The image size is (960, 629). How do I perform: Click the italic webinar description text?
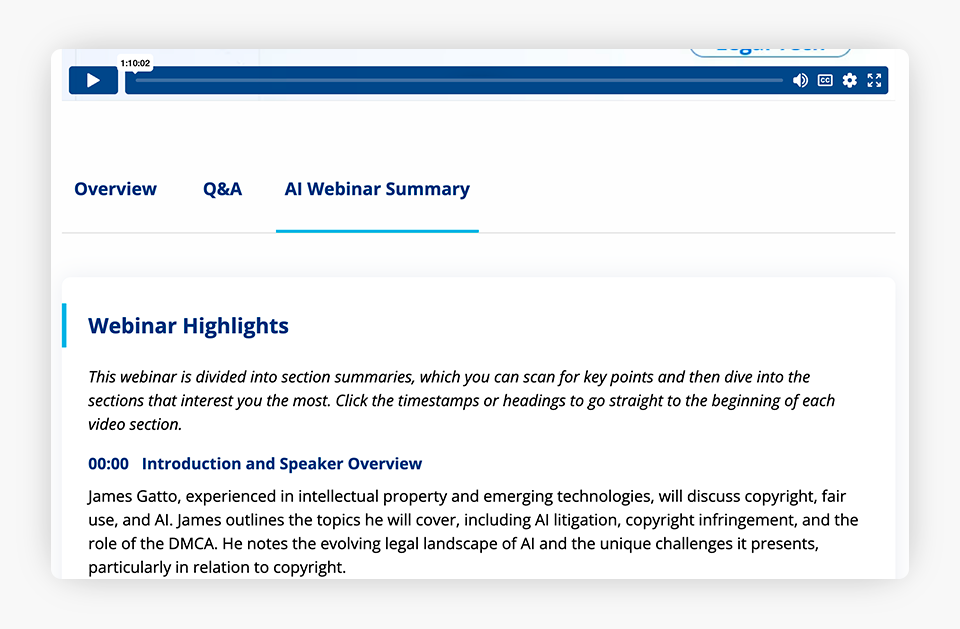[x=460, y=400]
